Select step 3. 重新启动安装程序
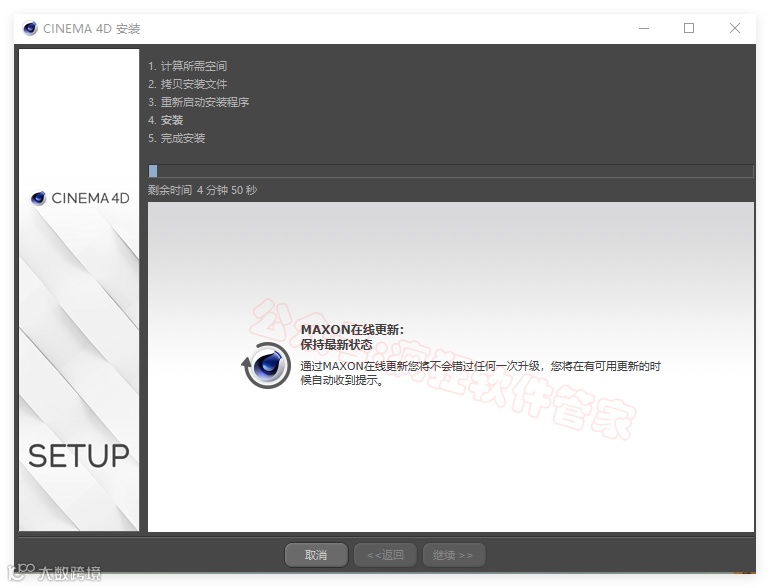 click(198, 102)
